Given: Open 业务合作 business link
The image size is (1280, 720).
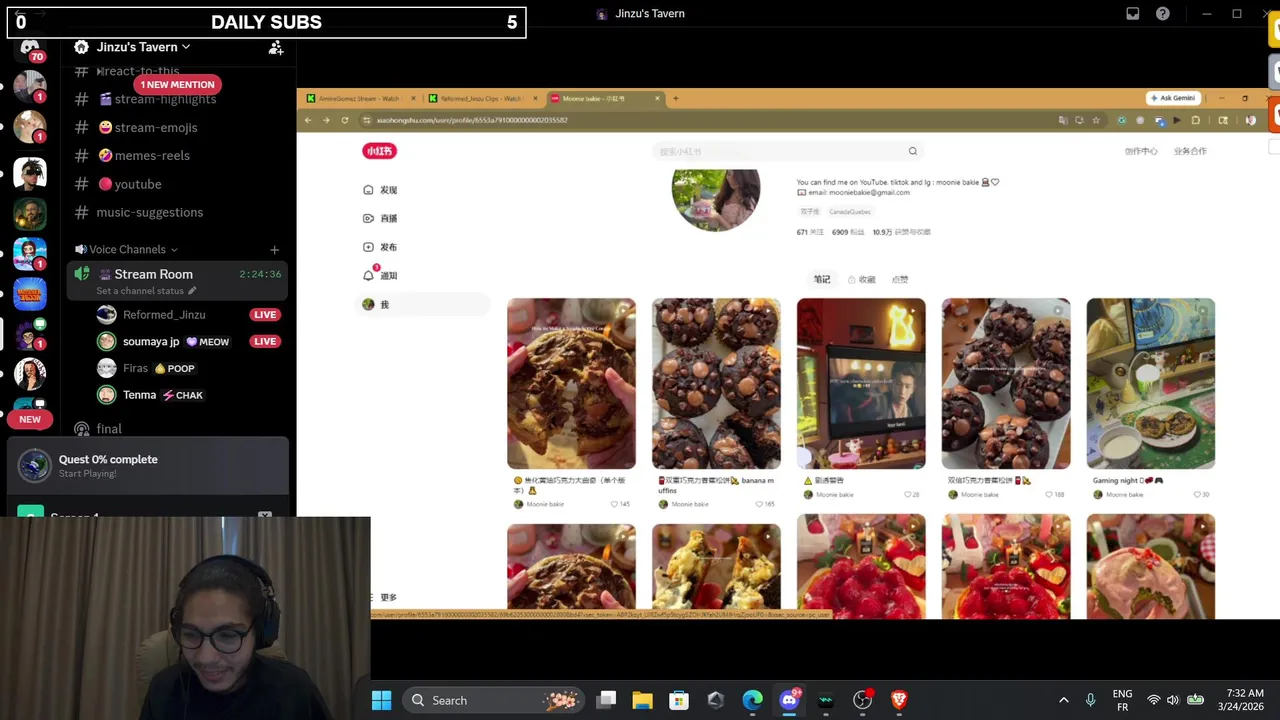Looking at the screenshot, I should coord(1190,151).
